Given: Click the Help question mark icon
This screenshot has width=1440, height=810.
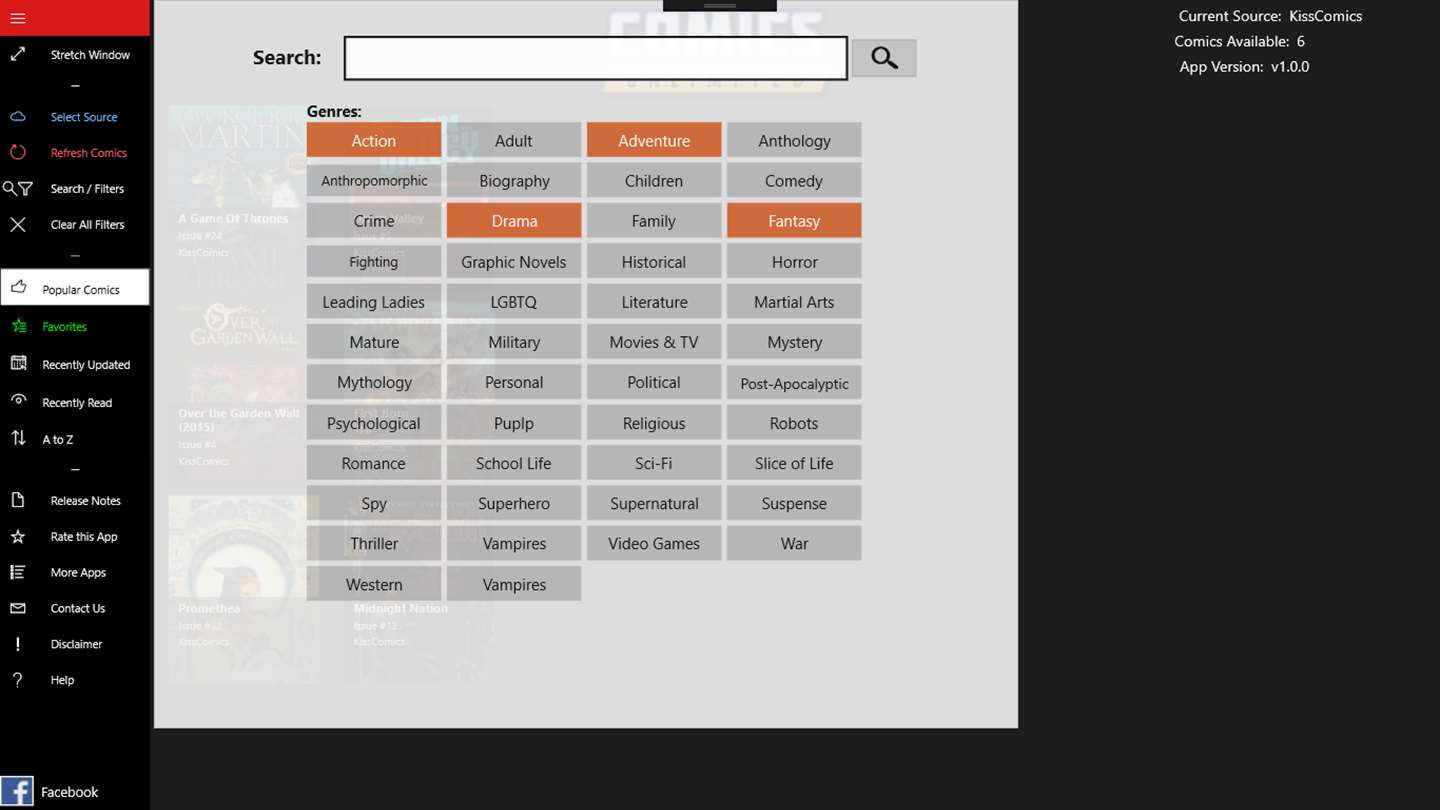Looking at the screenshot, I should pyautogui.click(x=18, y=680).
